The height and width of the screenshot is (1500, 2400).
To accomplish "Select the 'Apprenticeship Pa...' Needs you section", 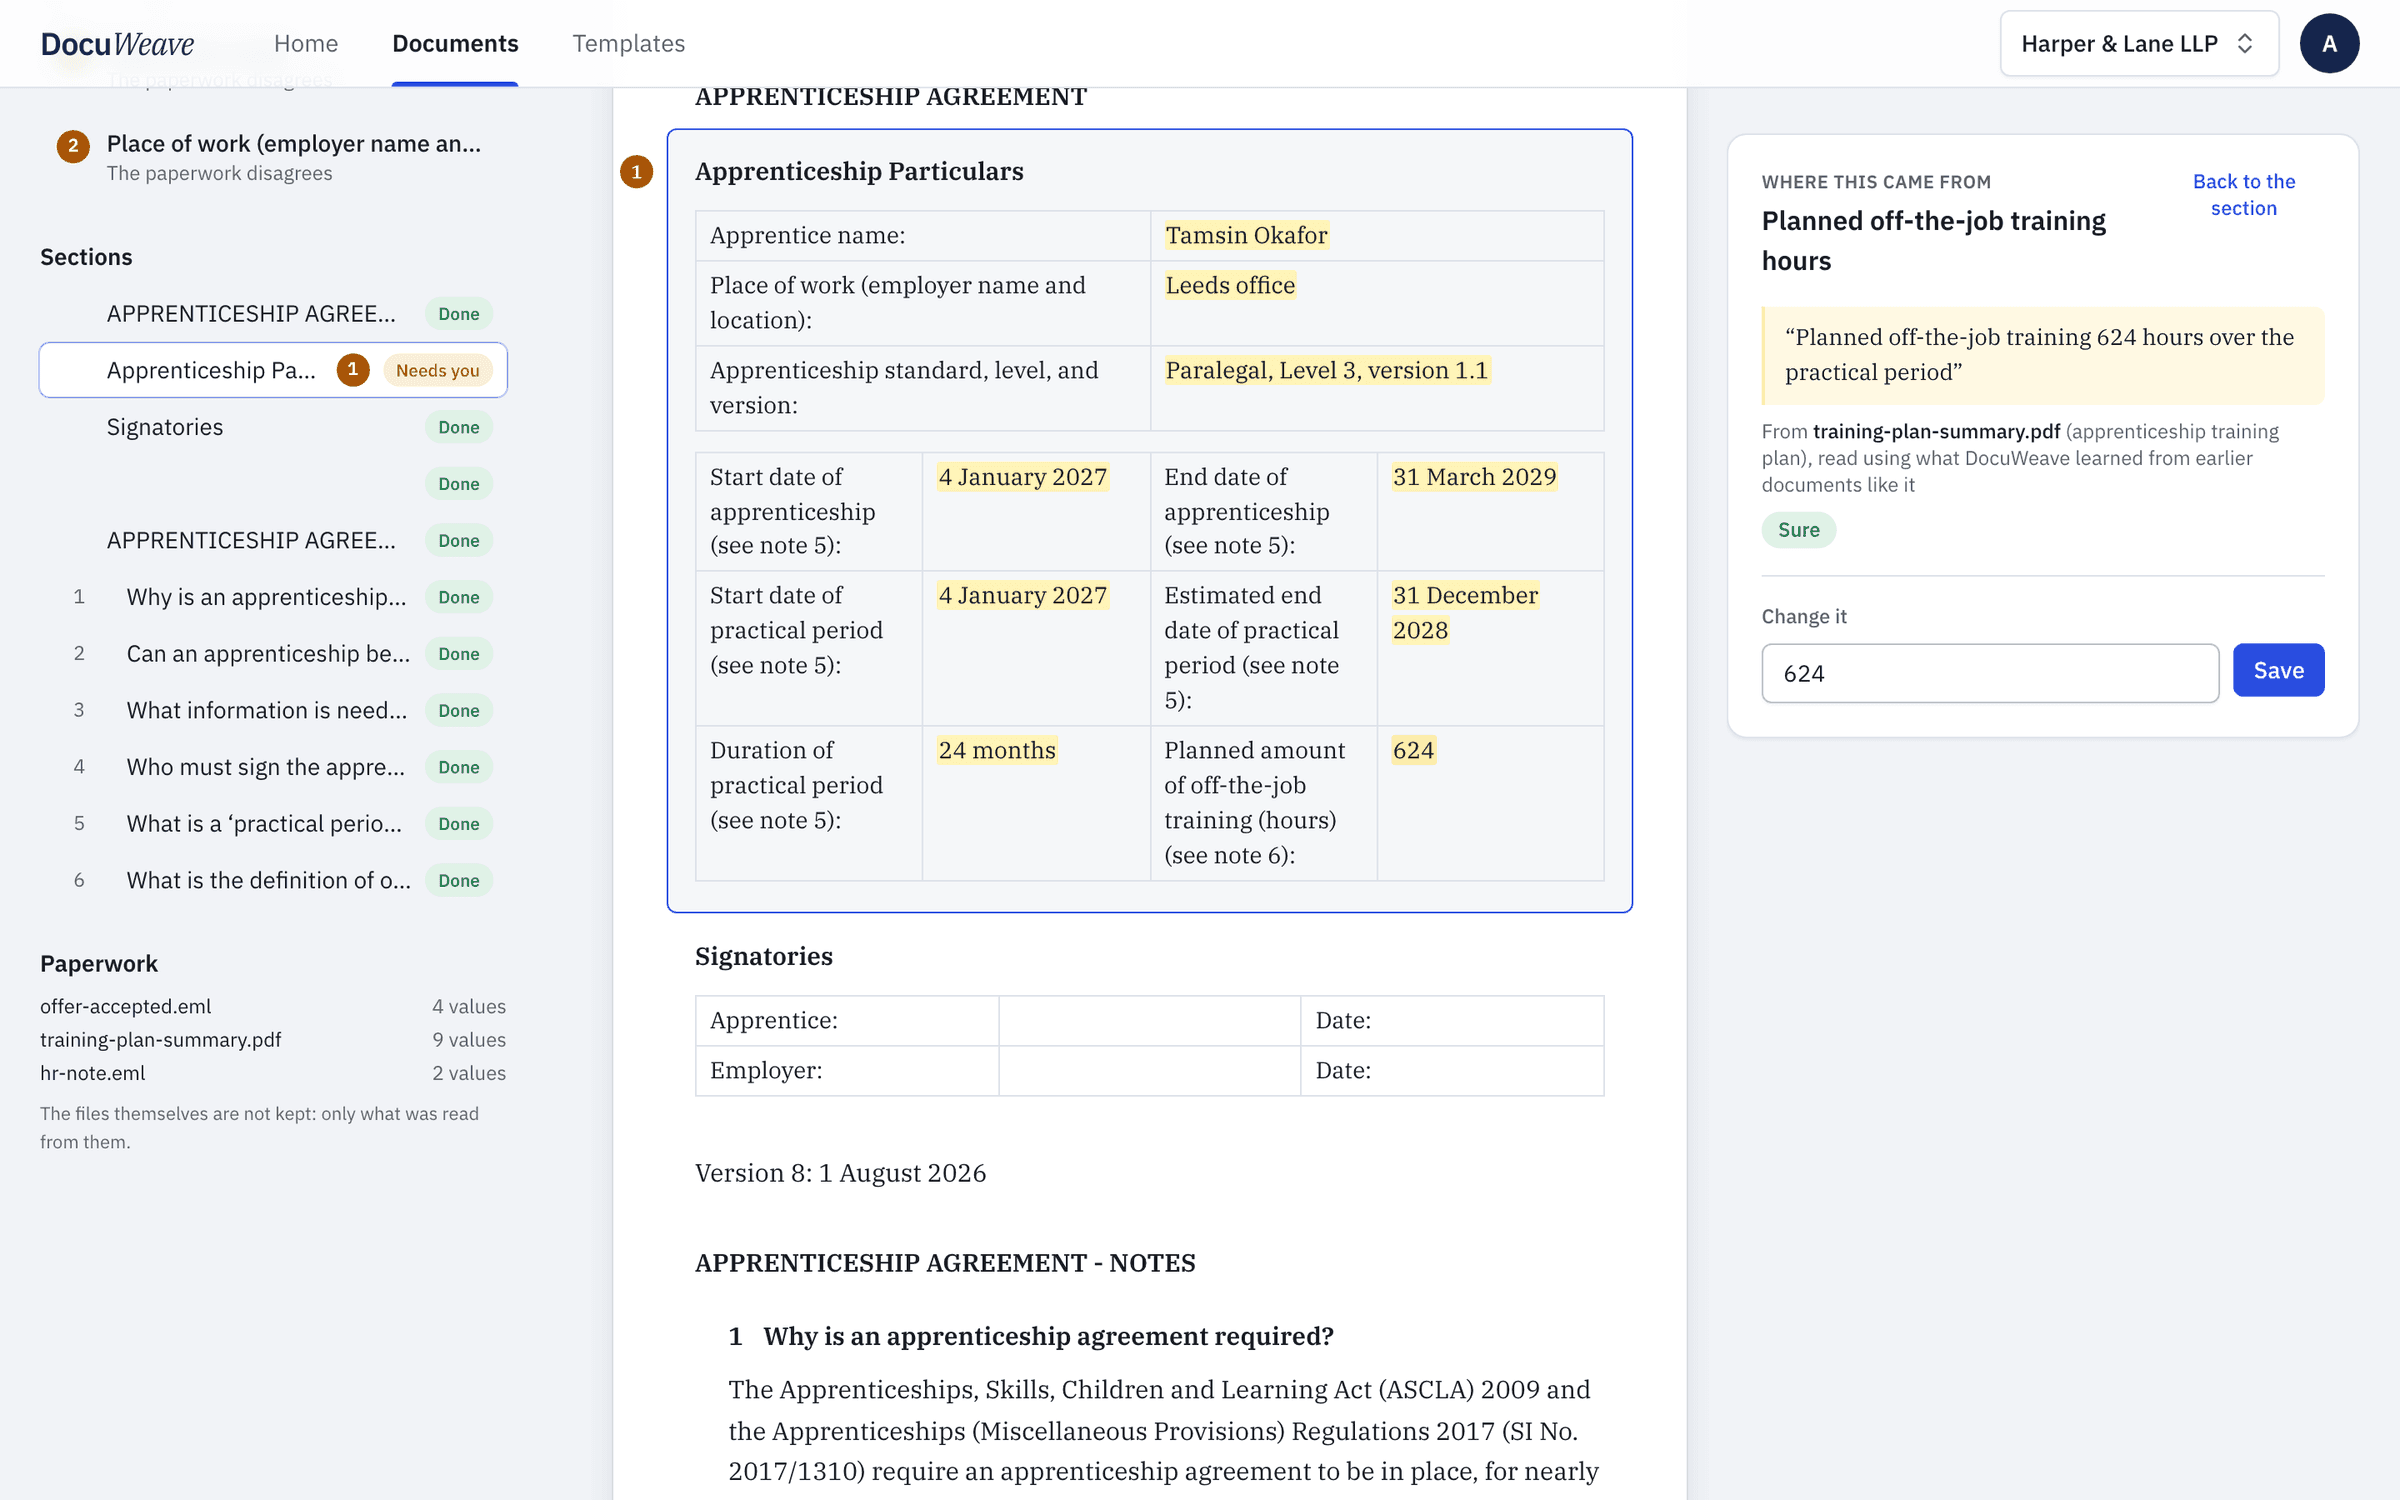I will click(x=273, y=370).
